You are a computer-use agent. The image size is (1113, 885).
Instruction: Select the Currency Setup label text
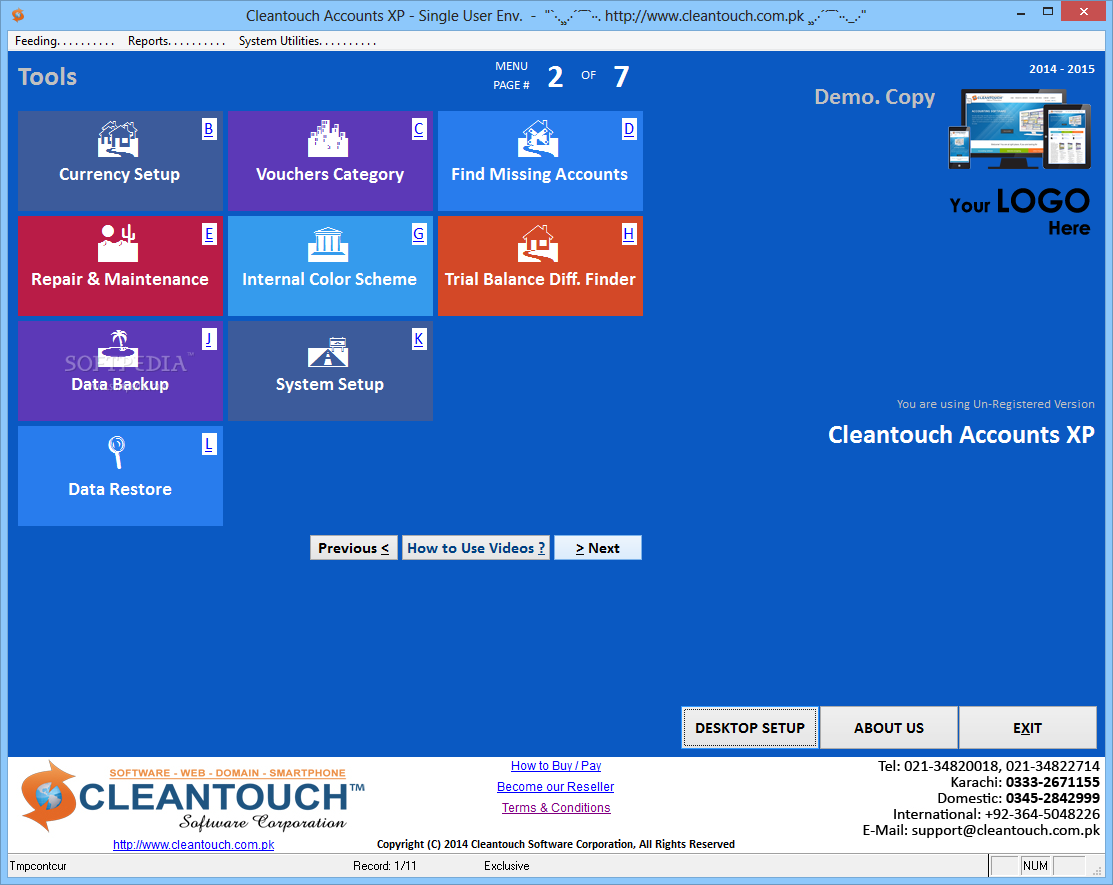pos(119,175)
